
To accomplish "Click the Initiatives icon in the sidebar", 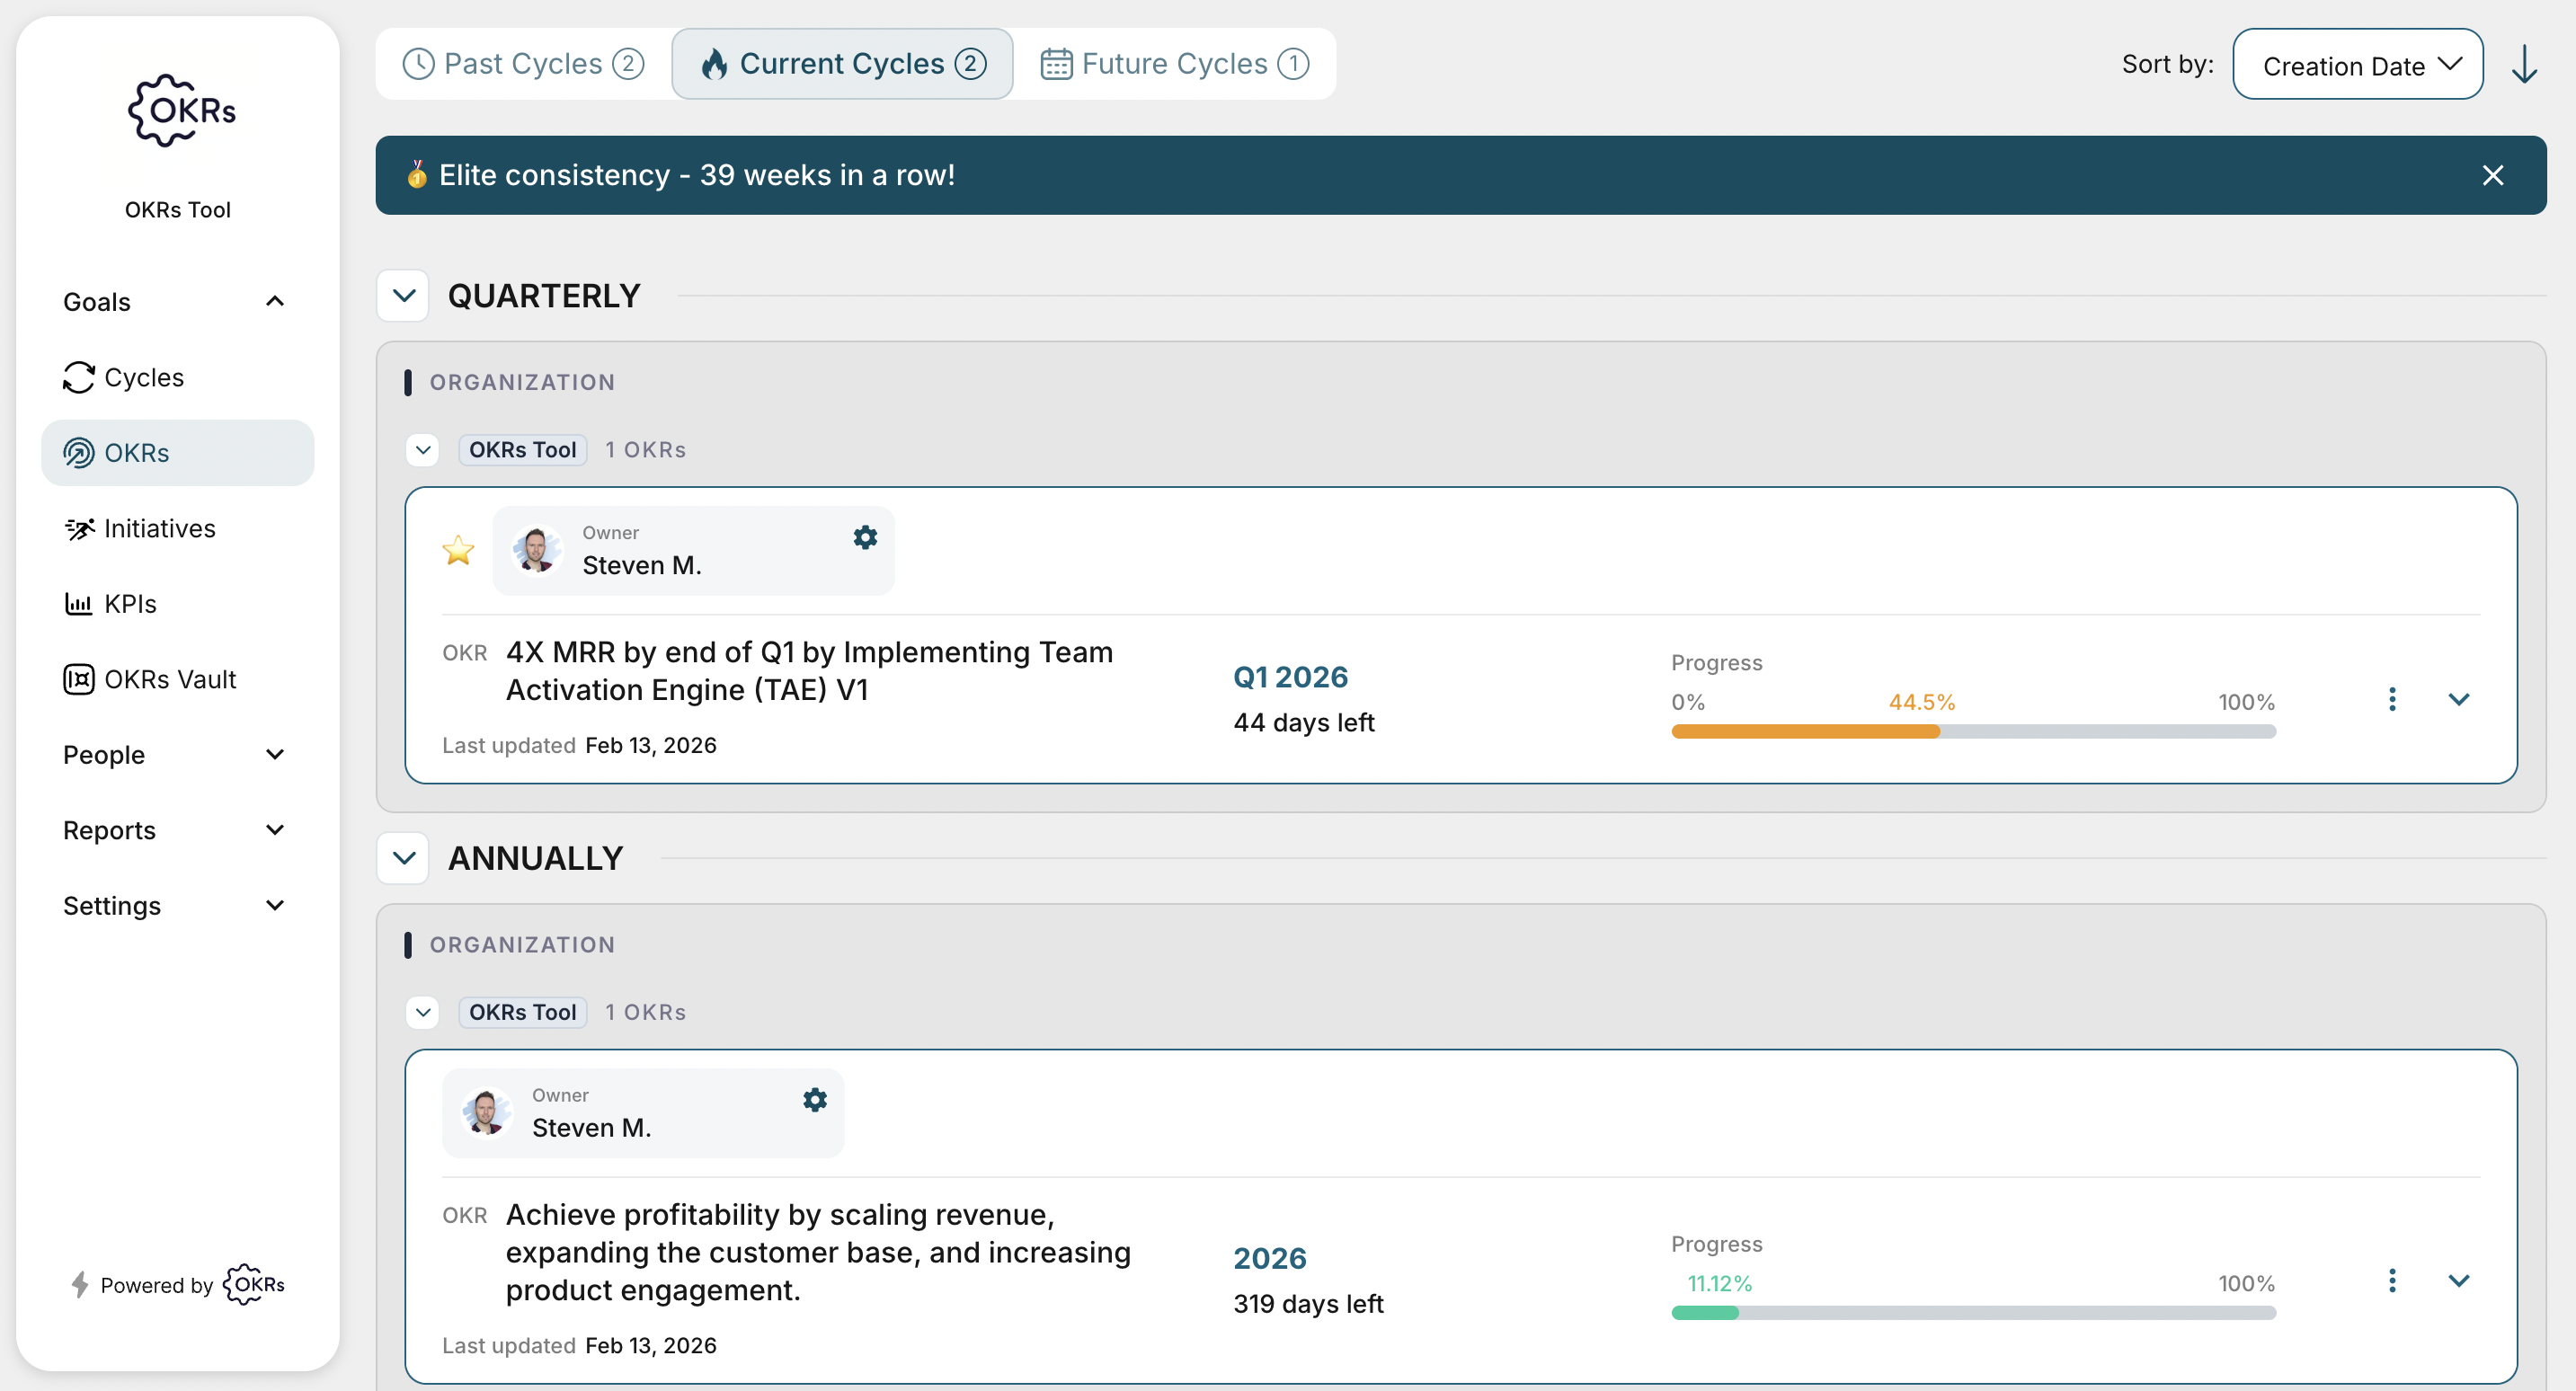I will 79,528.
